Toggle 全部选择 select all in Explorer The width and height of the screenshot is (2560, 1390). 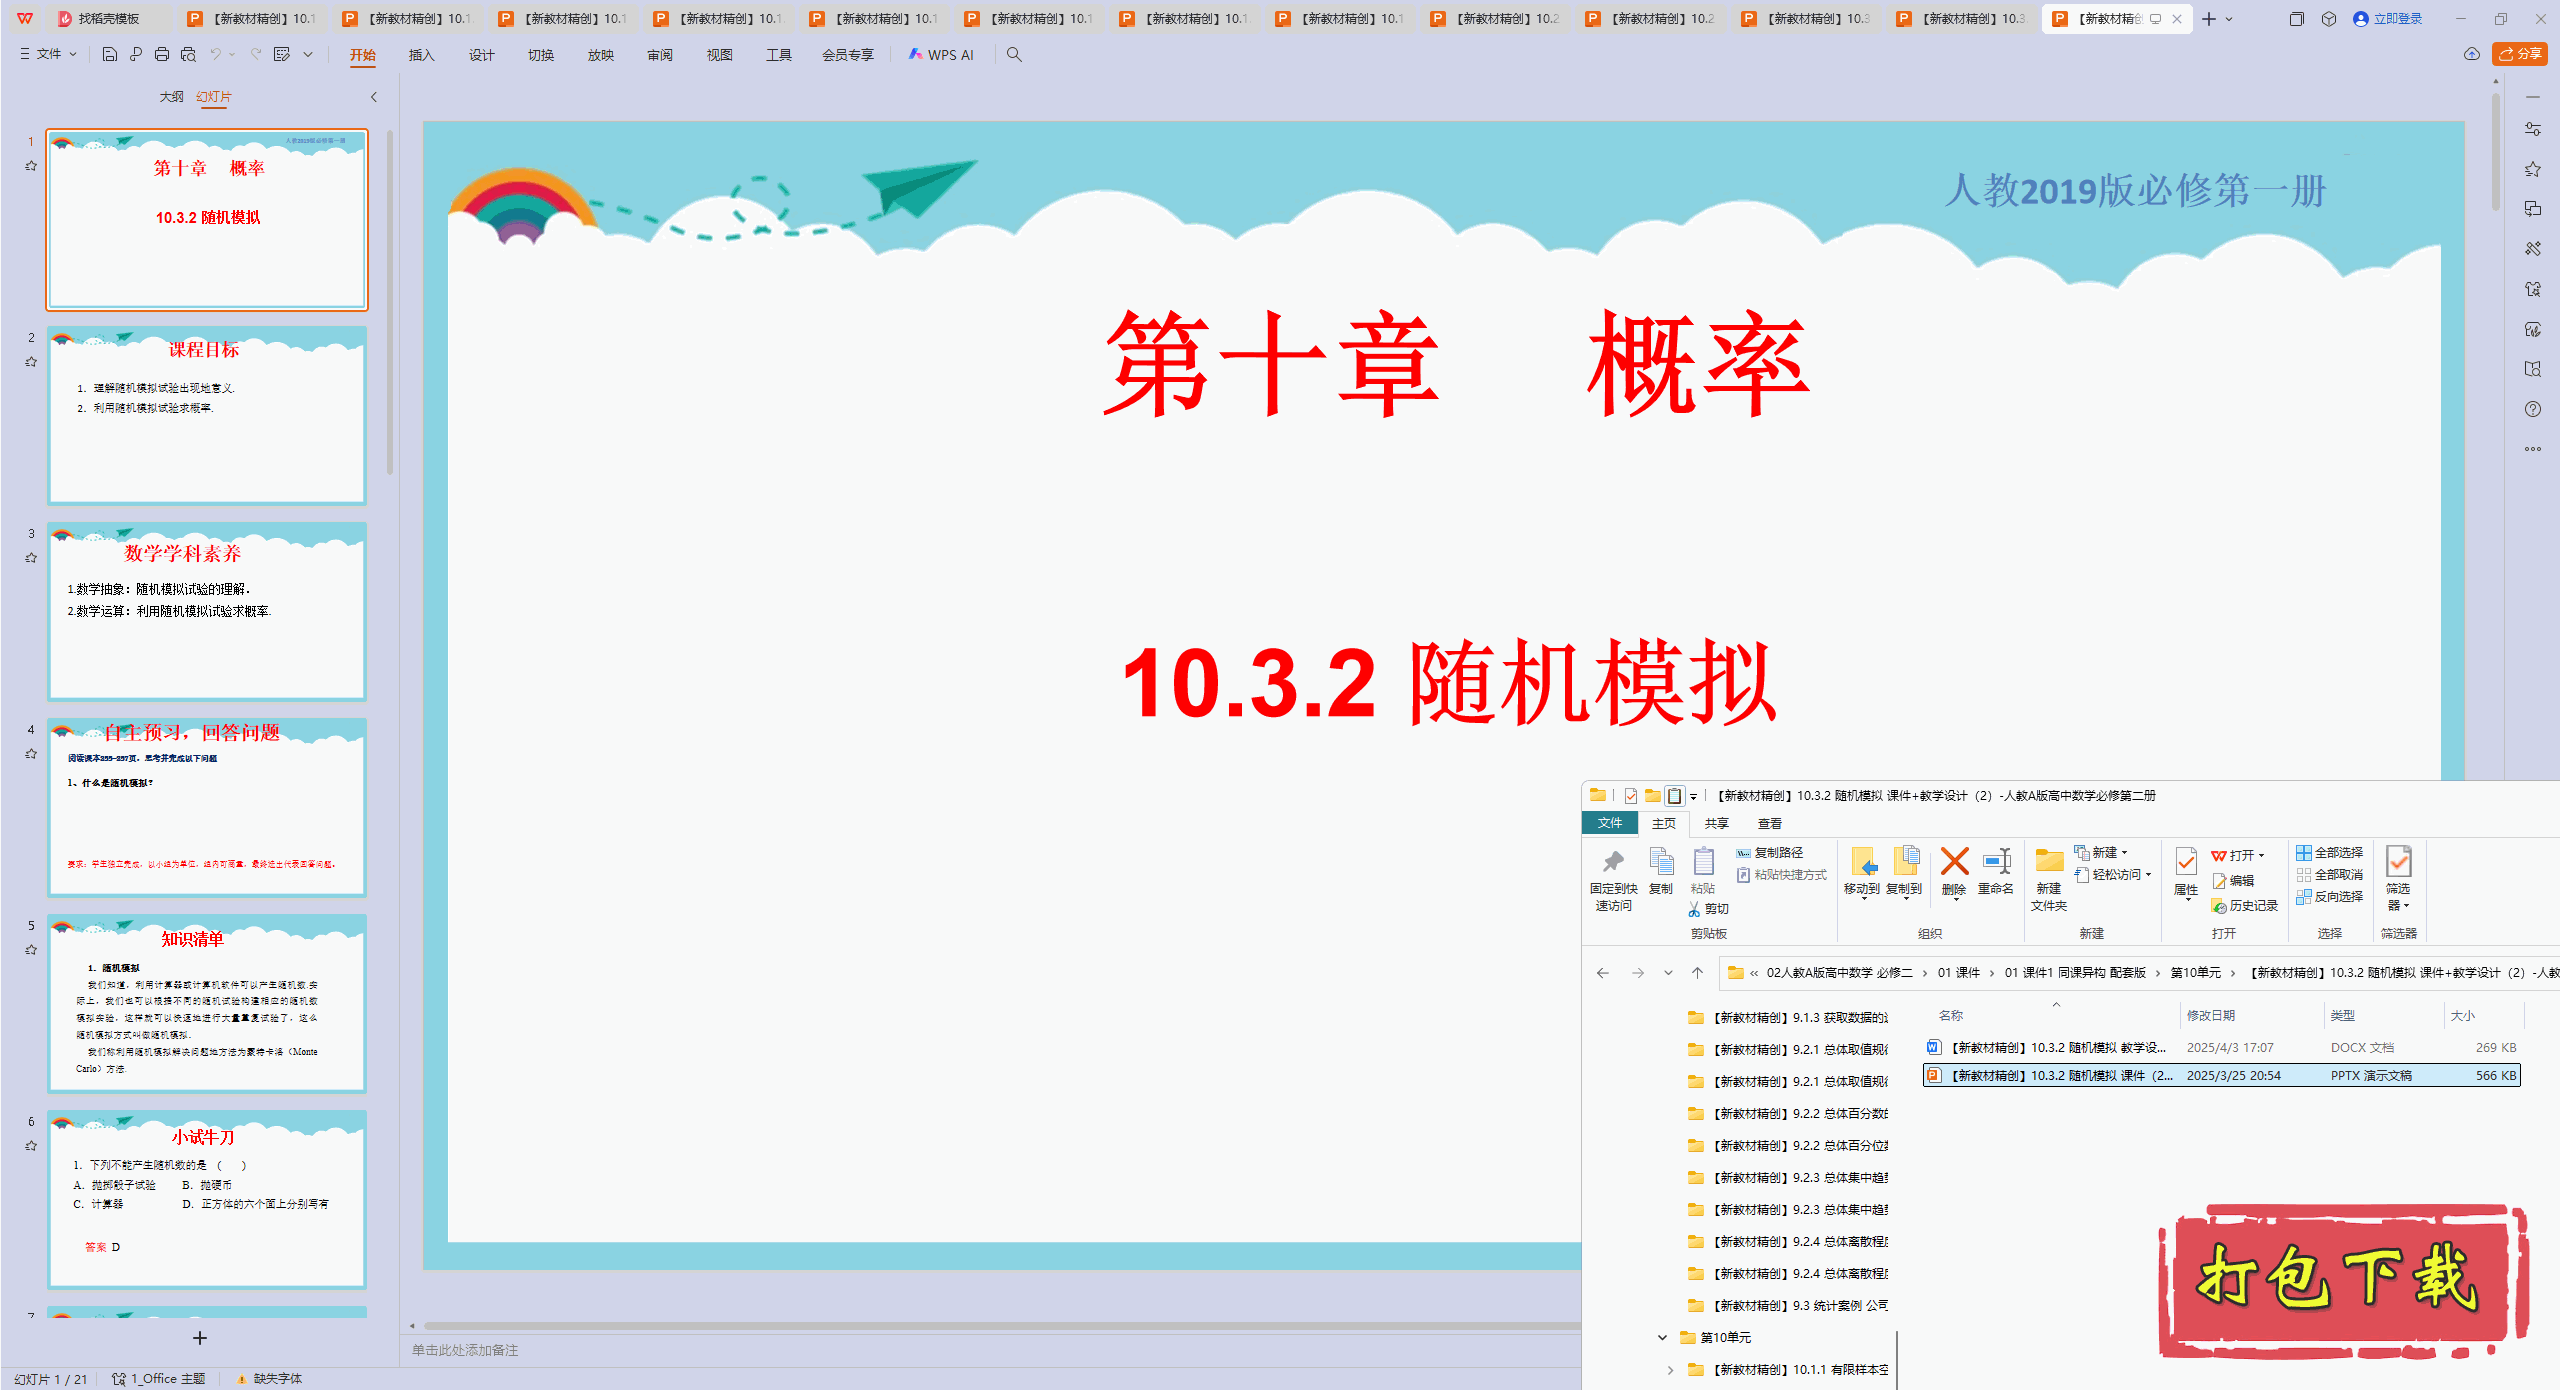pos(2330,853)
